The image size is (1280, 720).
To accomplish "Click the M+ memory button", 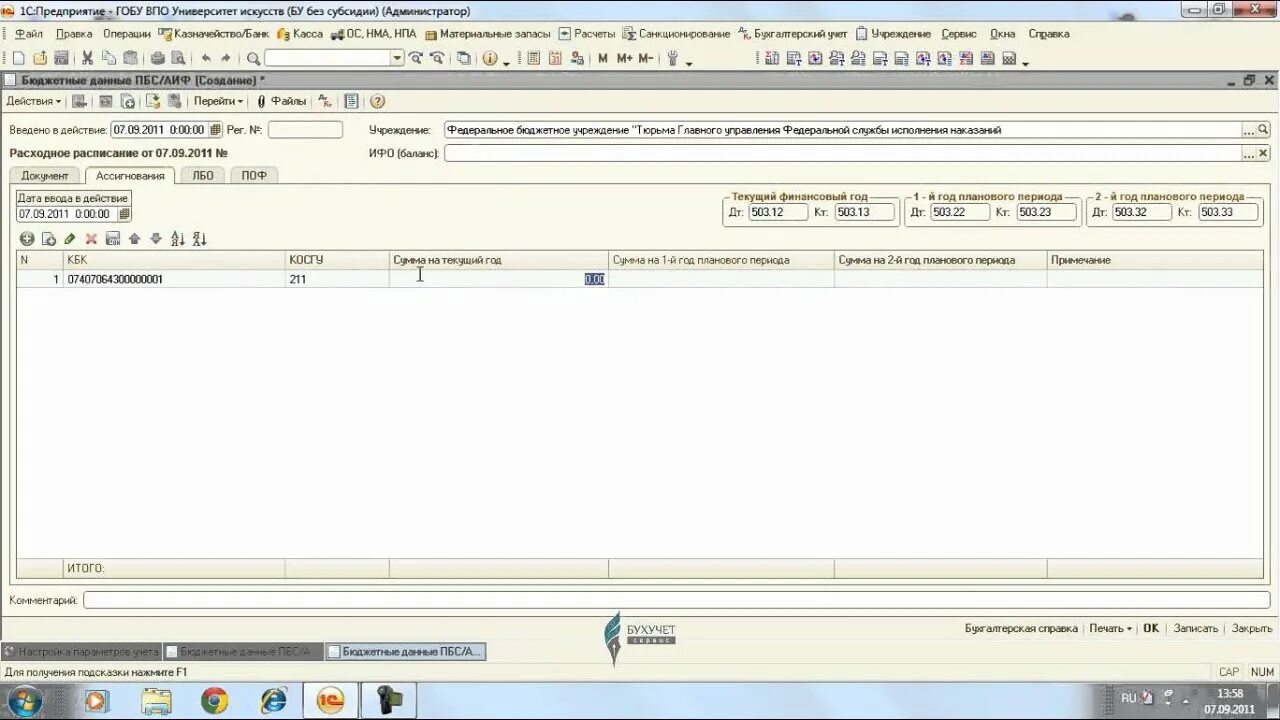I will [624, 58].
